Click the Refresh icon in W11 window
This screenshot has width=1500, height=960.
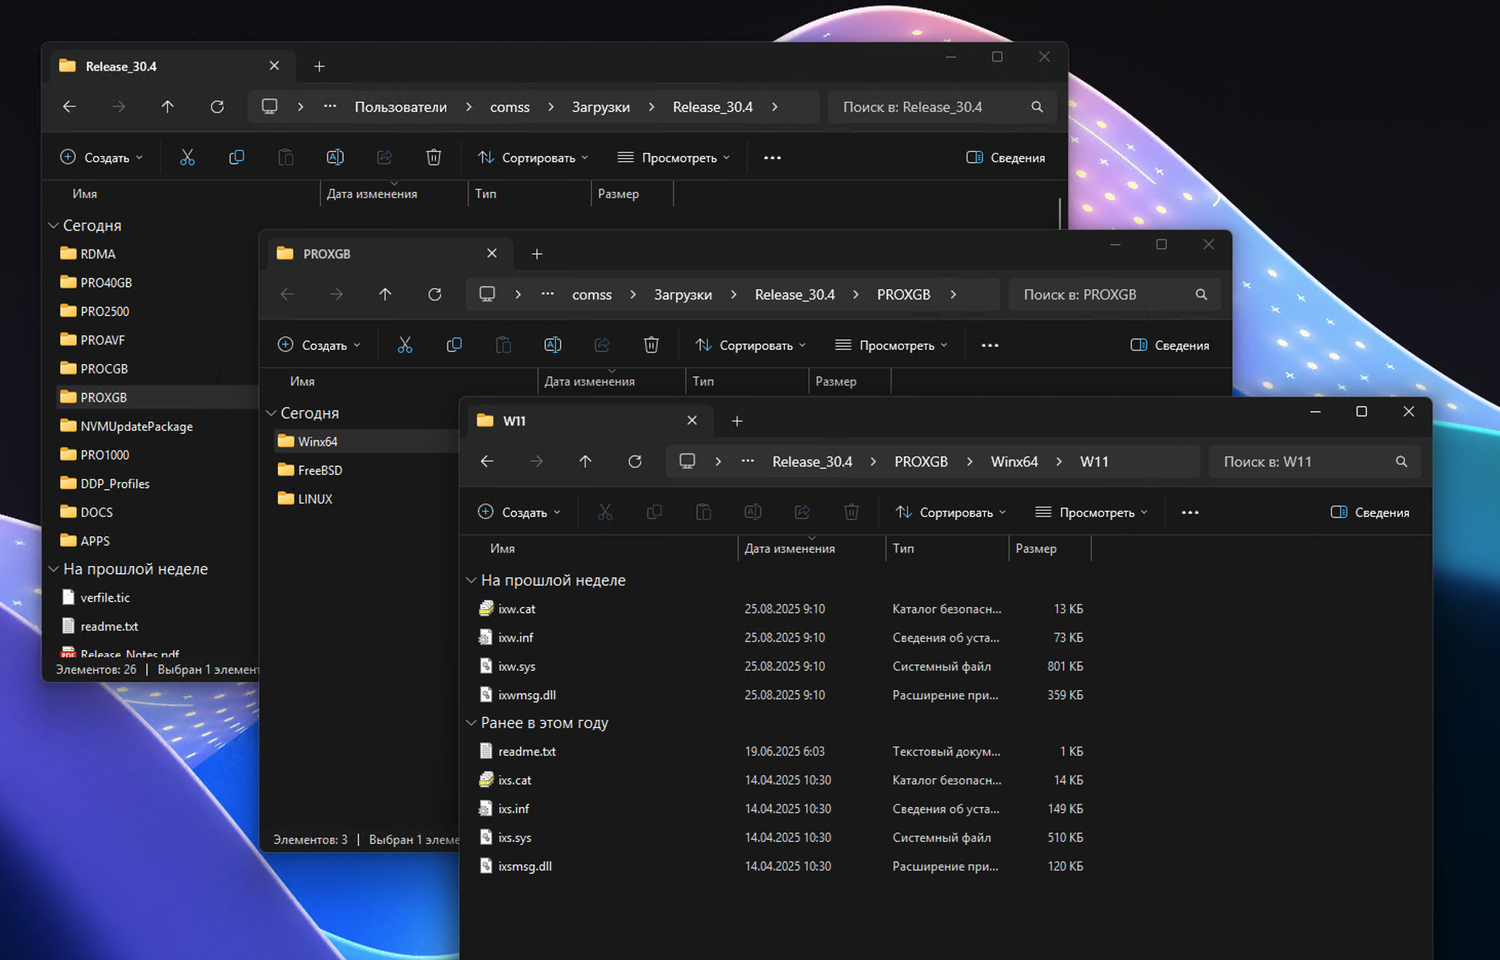click(x=634, y=461)
